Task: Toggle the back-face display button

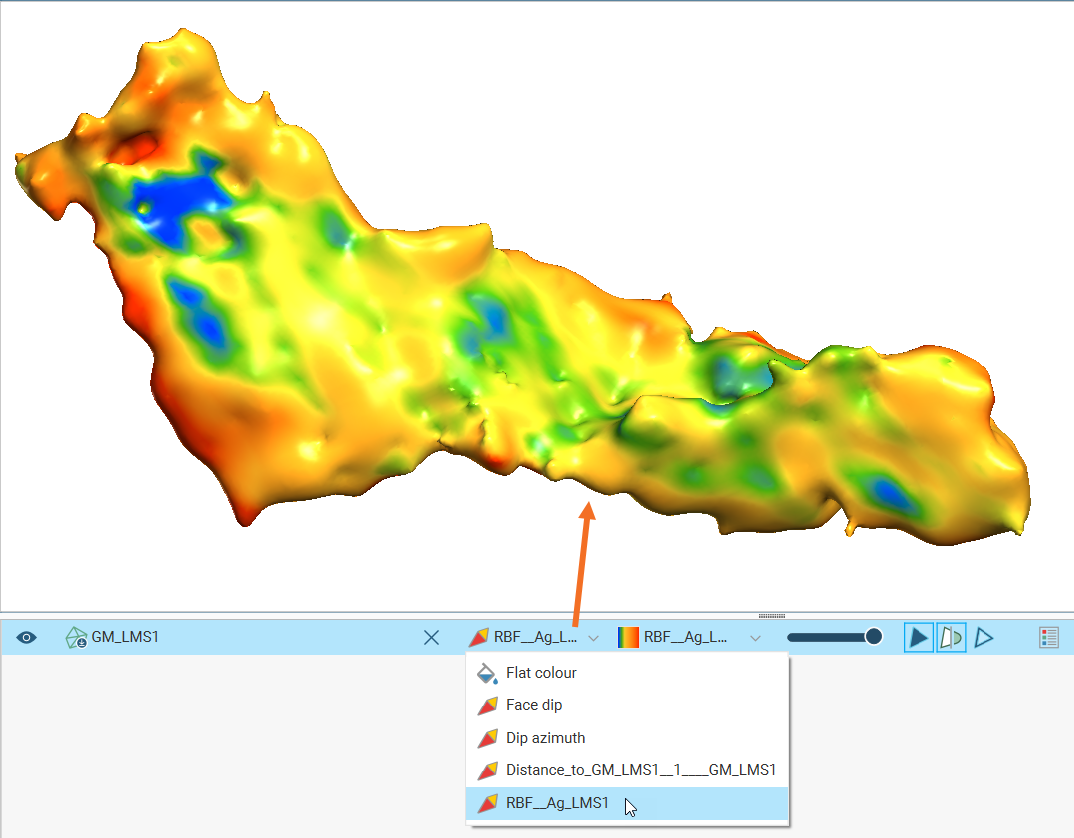Action: [951, 637]
